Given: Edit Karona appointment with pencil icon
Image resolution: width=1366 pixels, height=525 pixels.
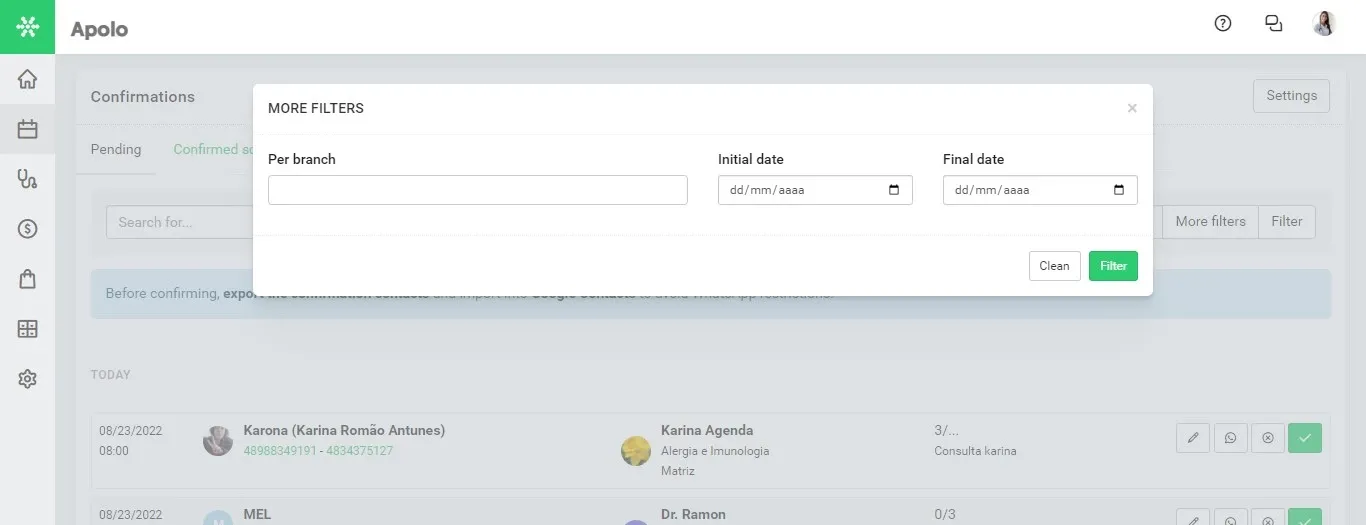Looking at the screenshot, I should tap(1193, 438).
